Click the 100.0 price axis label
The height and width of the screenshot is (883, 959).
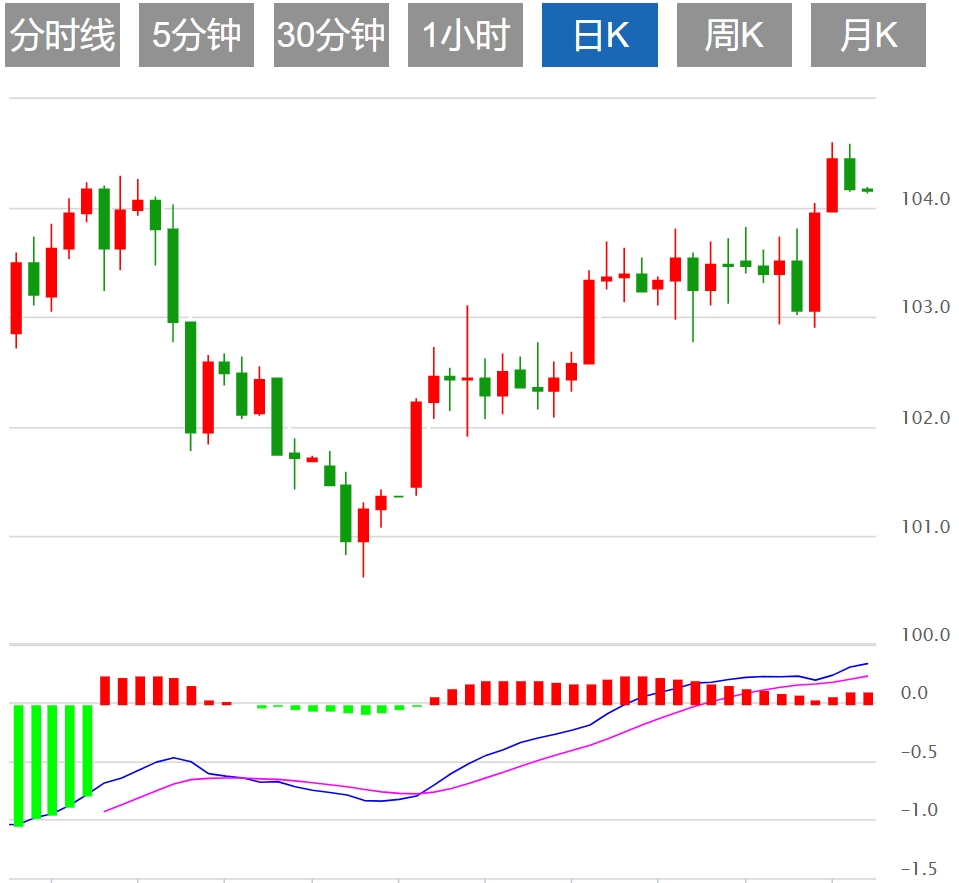(x=925, y=635)
